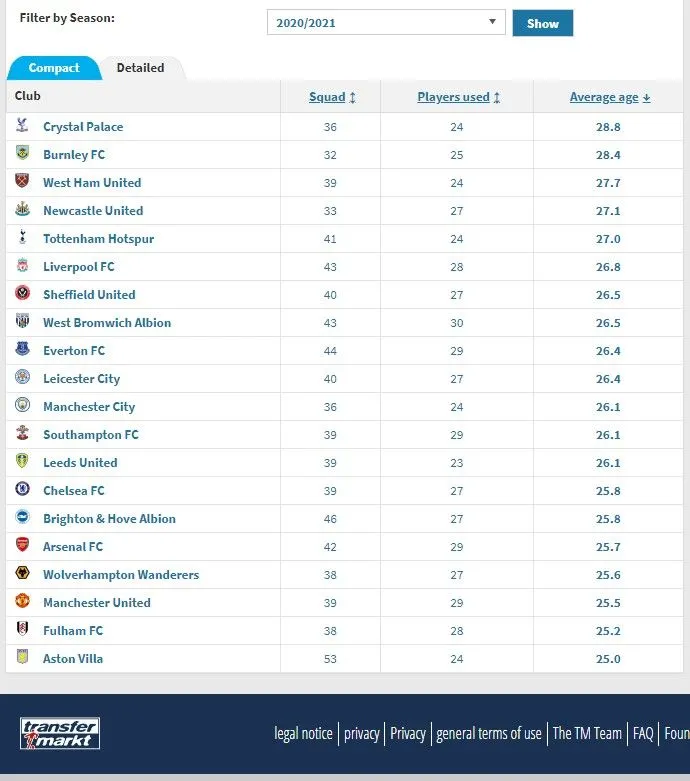Click the West Ham United crest icon

22,182
